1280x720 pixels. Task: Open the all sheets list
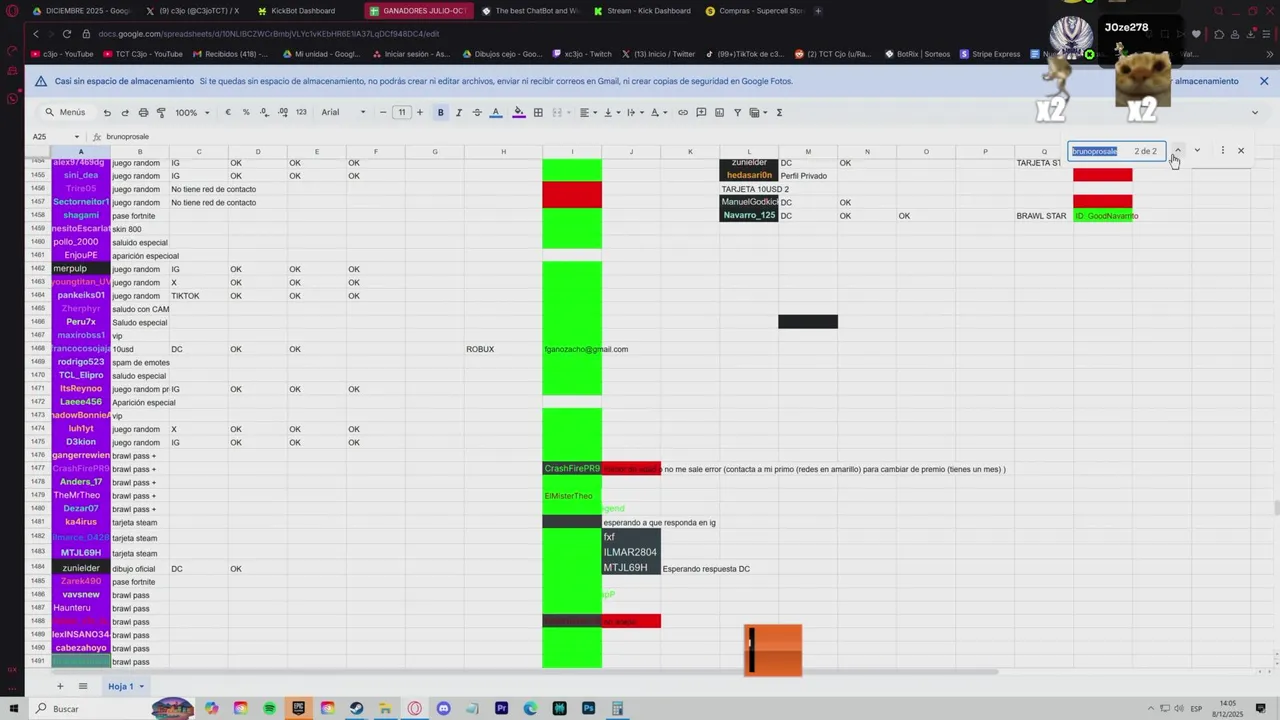pyautogui.click(x=83, y=686)
